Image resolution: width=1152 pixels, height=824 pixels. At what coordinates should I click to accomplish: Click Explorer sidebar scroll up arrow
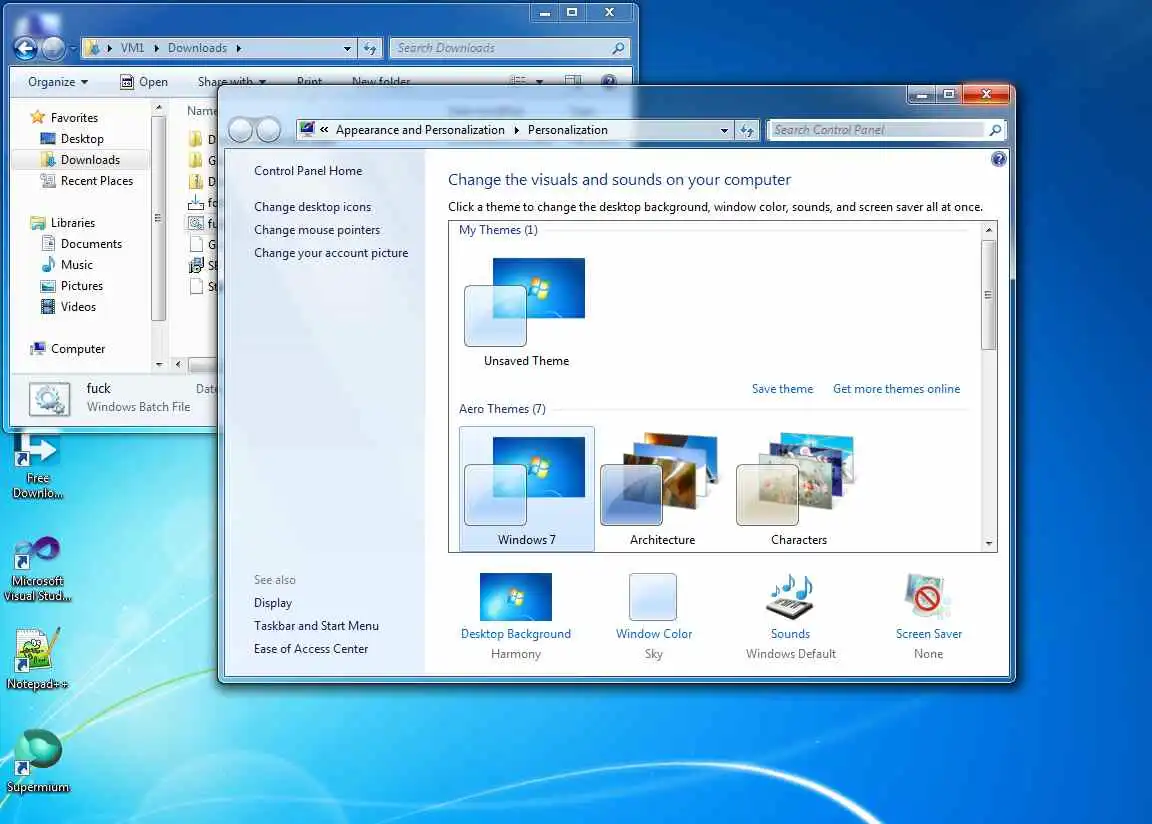159,109
